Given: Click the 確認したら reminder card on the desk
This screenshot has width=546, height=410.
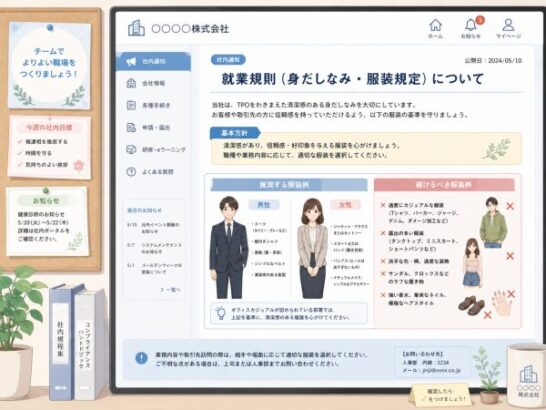Looking at the screenshot, I should (x=443, y=395).
